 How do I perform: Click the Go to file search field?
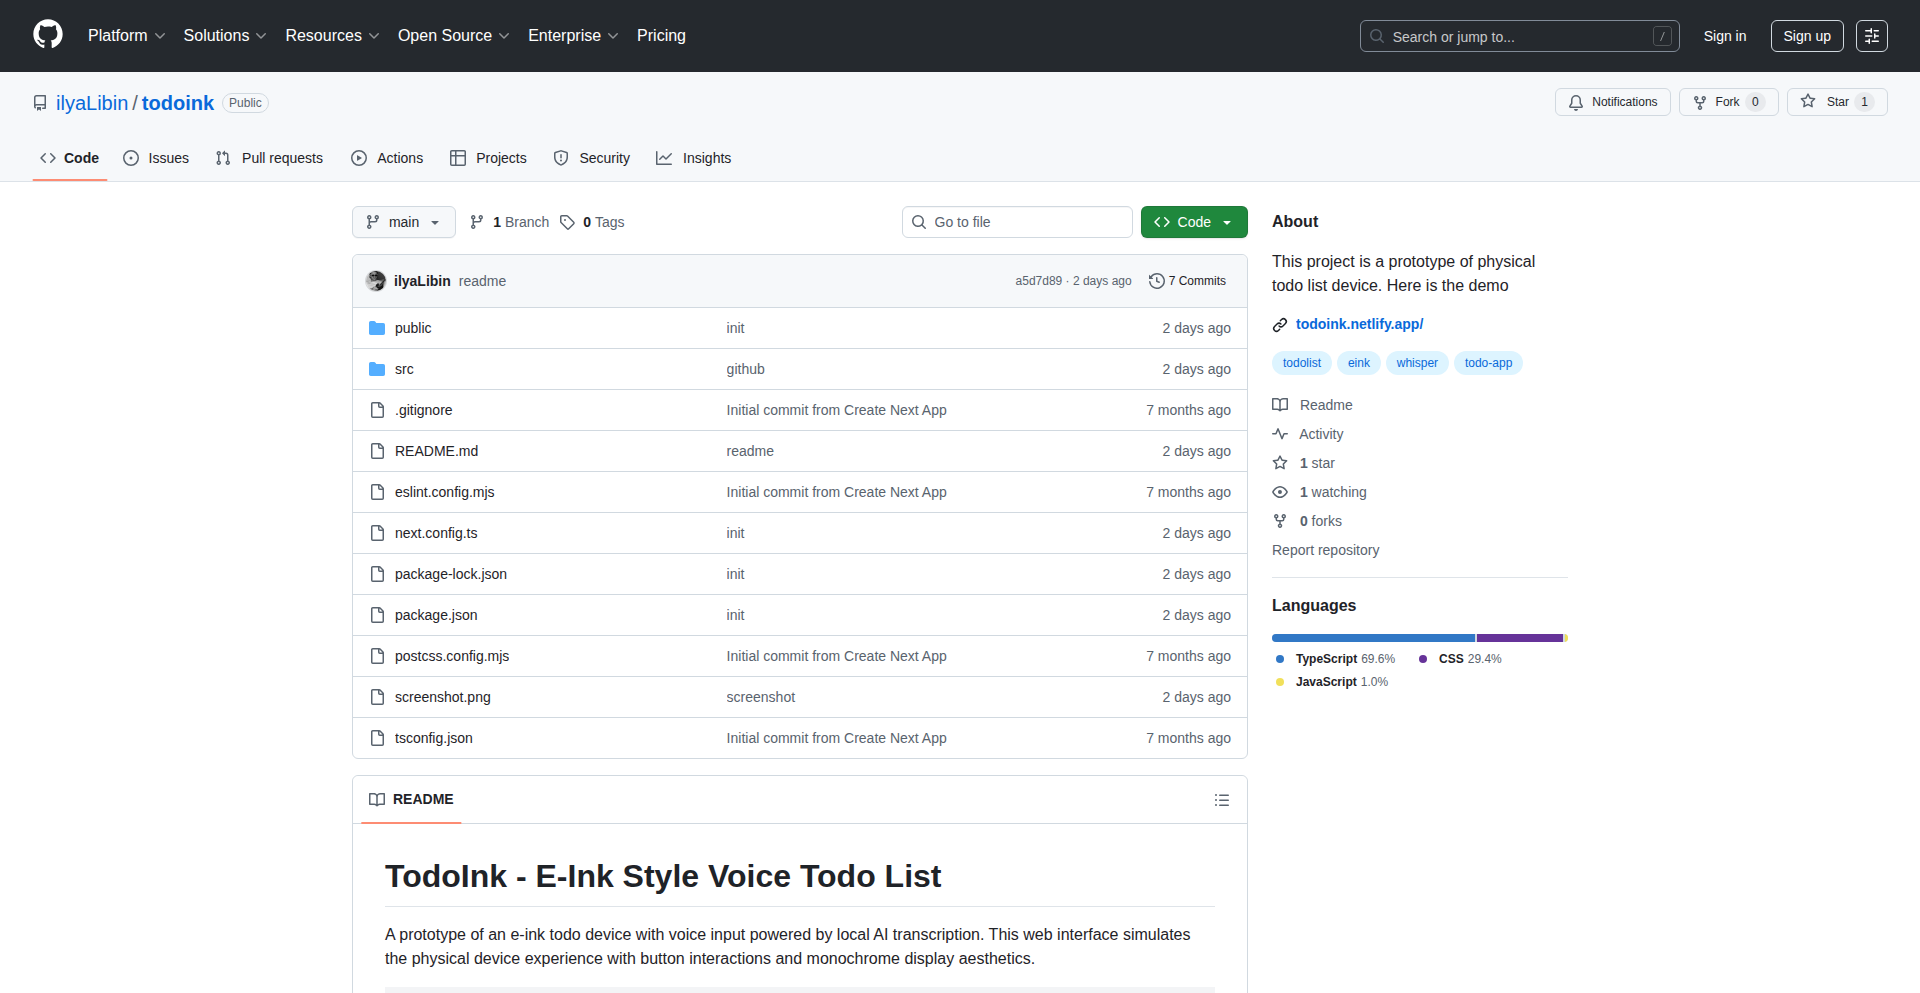pyautogui.click(x=1017, y=222)
